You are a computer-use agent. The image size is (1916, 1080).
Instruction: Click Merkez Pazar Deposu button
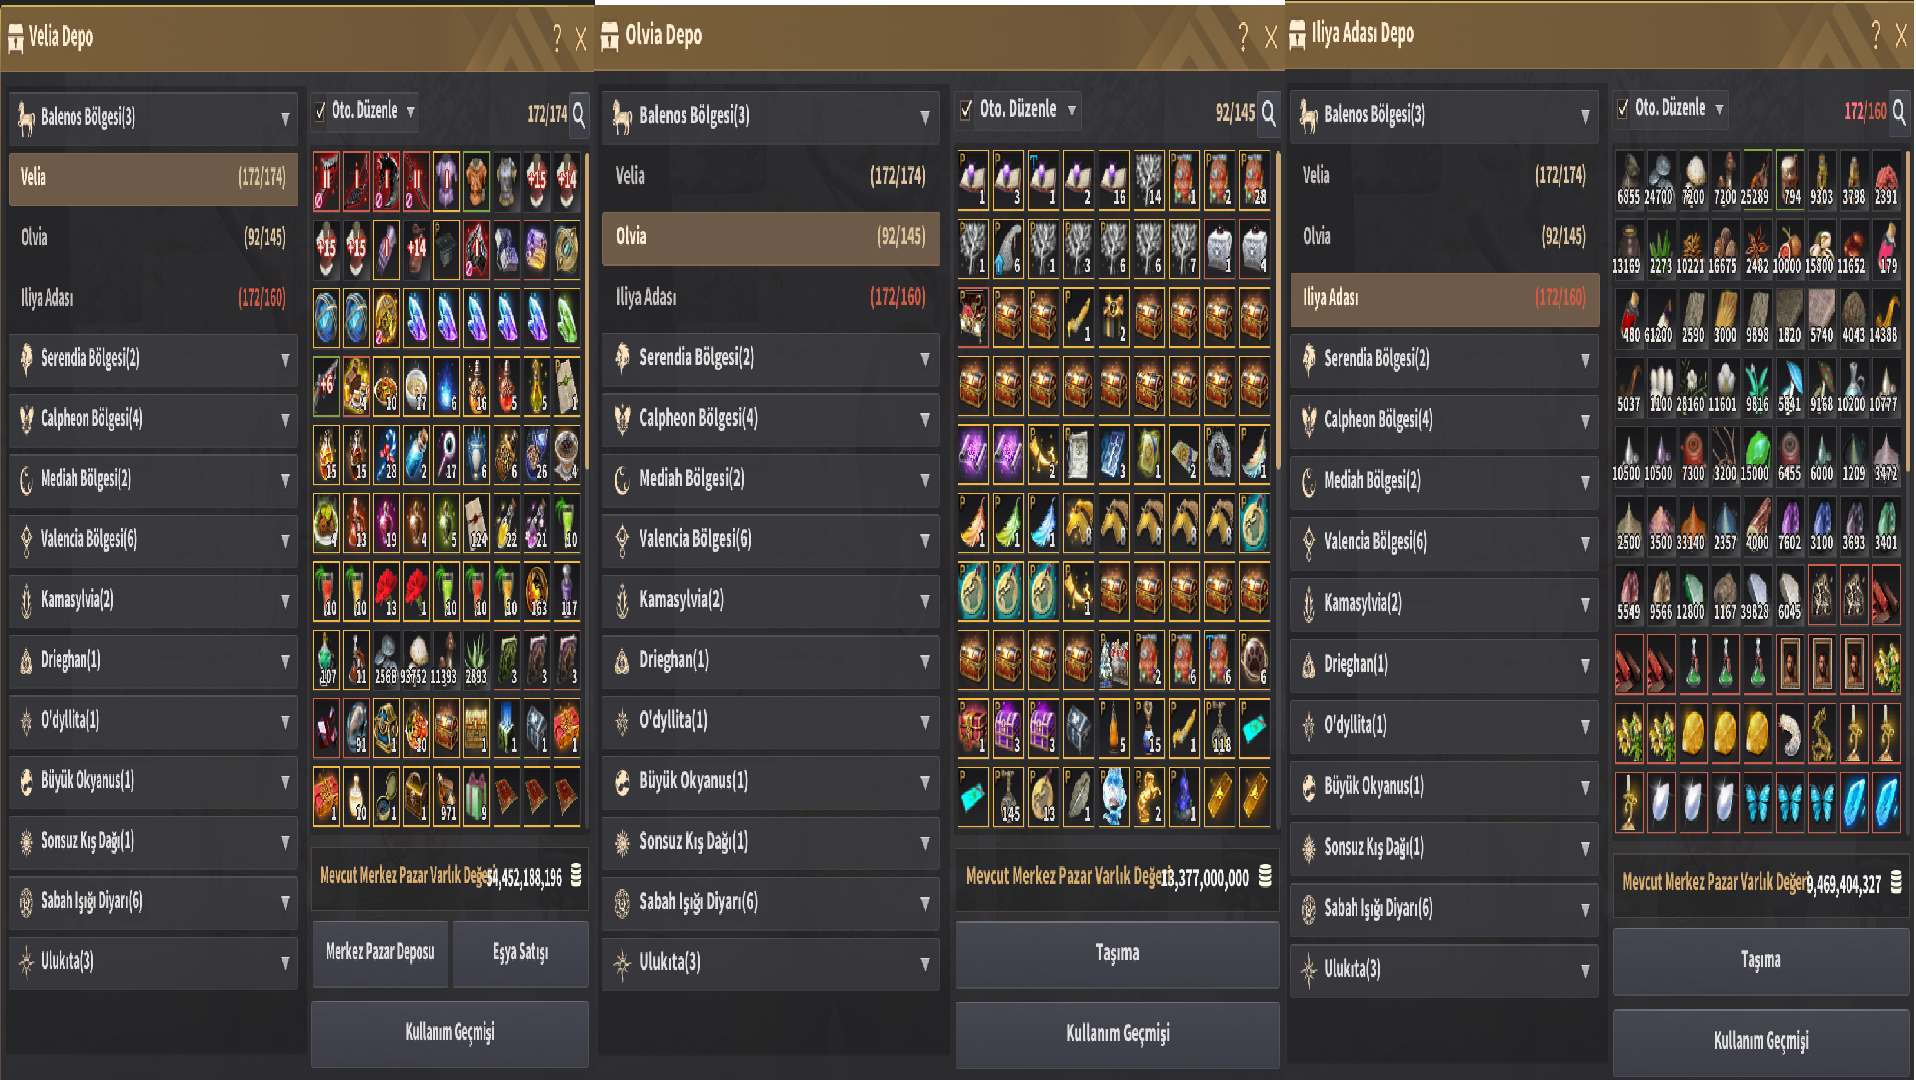tap(380, 952)
